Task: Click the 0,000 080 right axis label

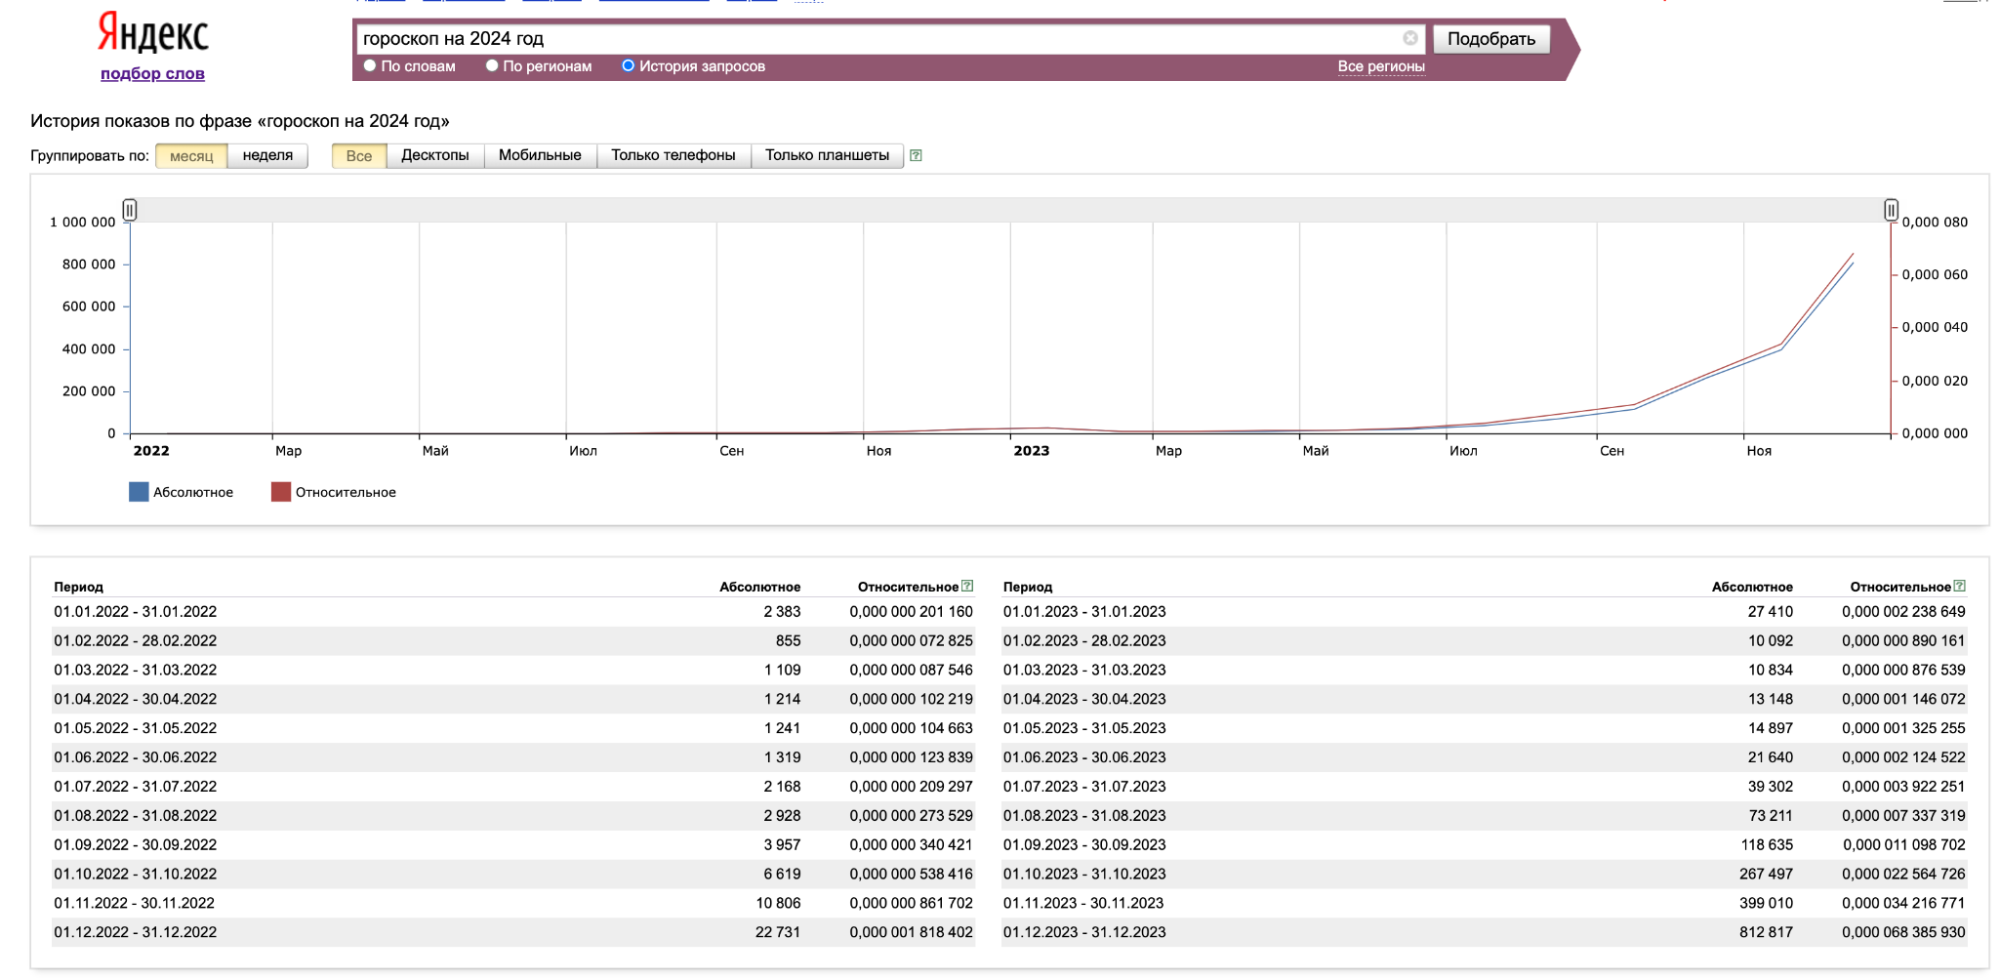Action: 1935,222
